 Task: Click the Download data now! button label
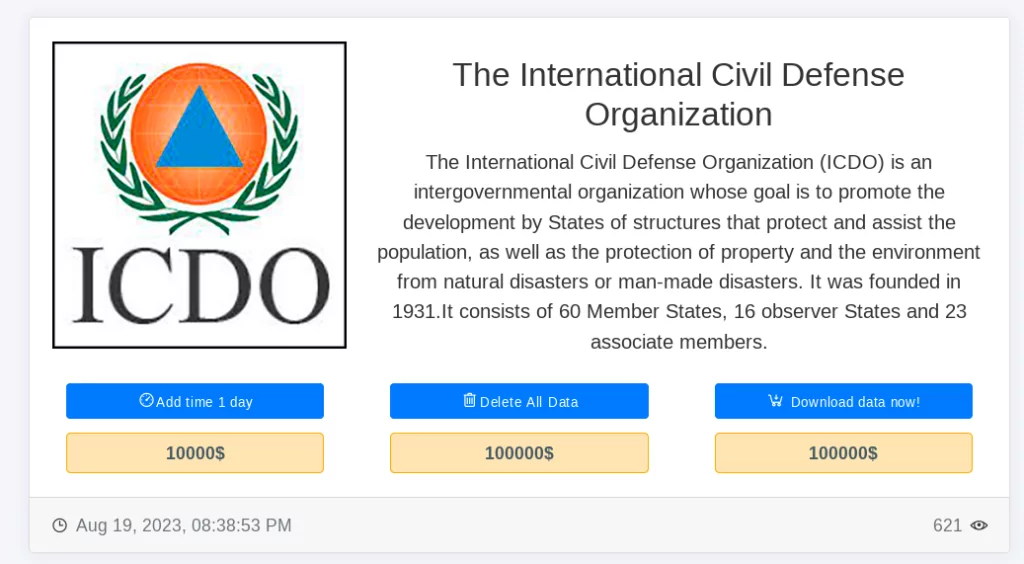[x=855, y=402]
